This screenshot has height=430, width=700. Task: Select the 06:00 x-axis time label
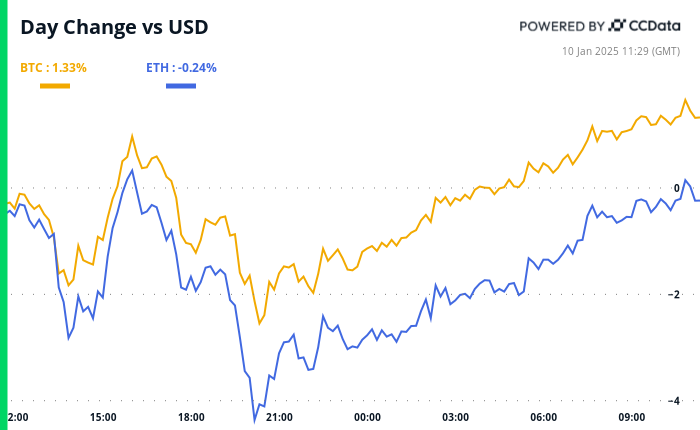(543, 417)
